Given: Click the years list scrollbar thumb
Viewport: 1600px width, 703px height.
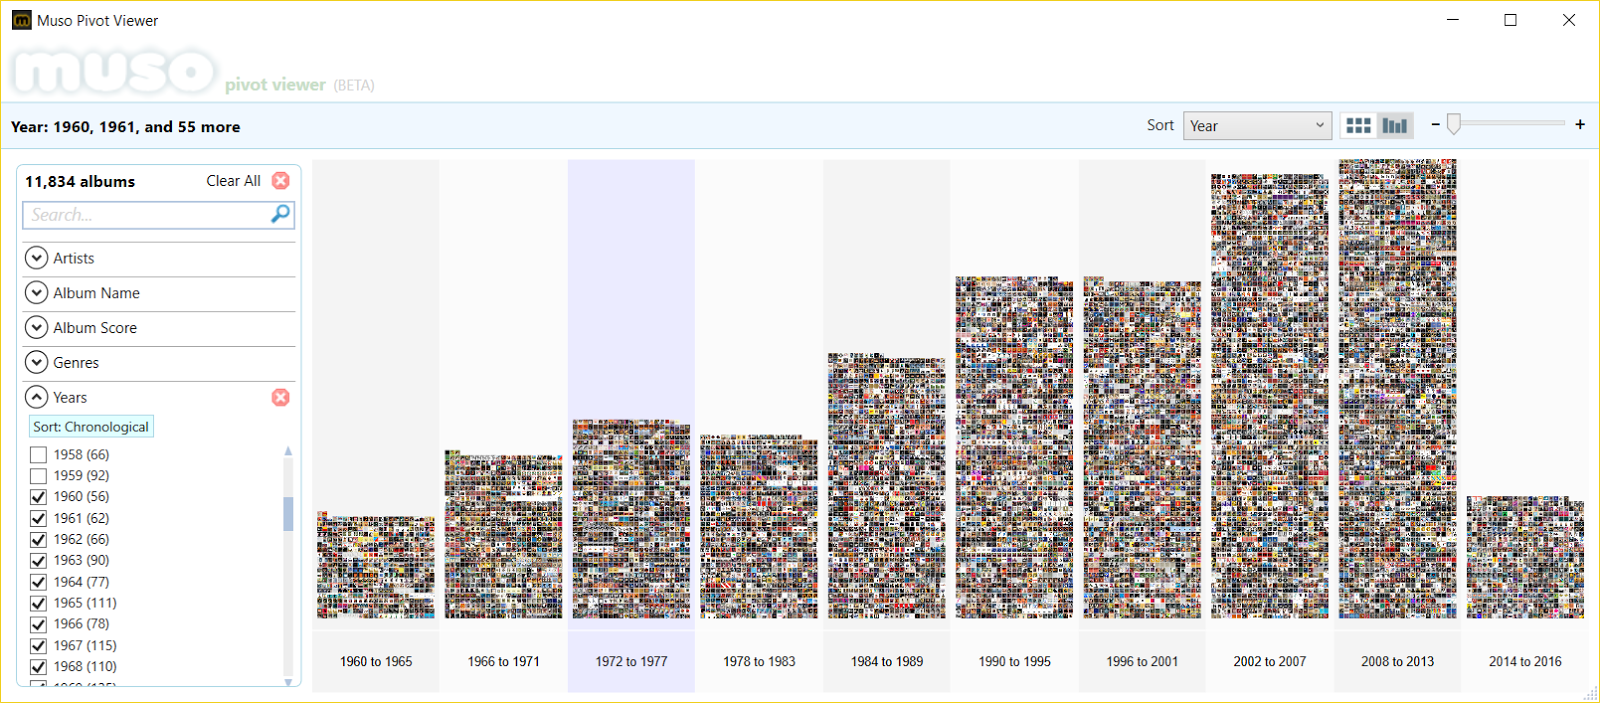Looking at the screenshot, I should pos(288,513).
